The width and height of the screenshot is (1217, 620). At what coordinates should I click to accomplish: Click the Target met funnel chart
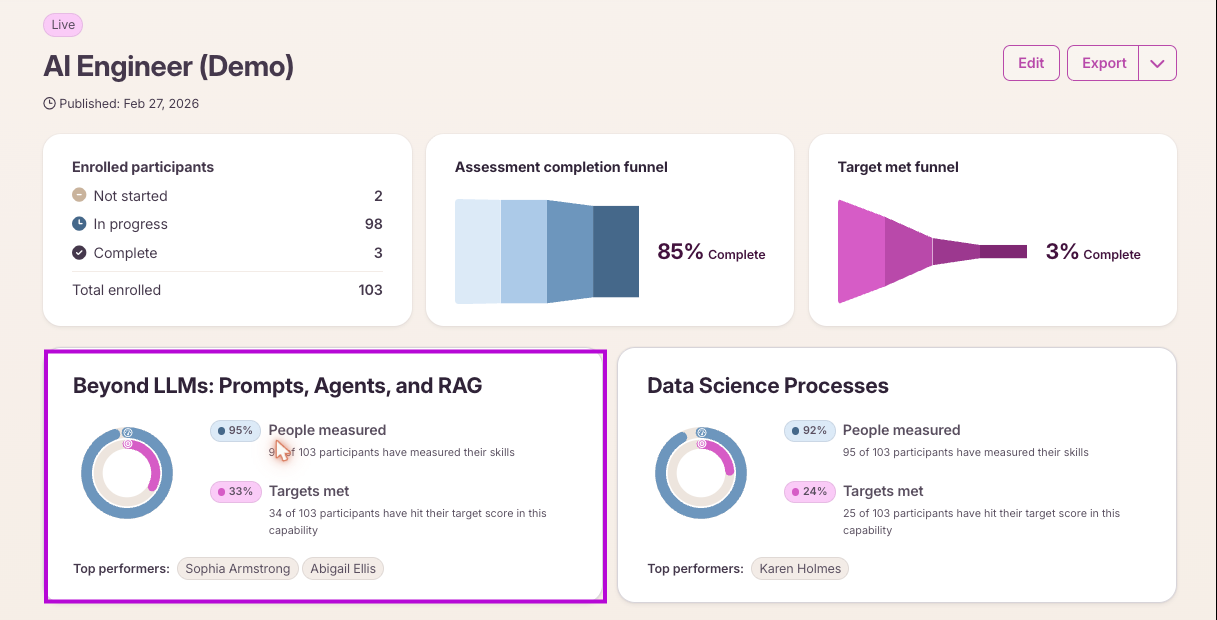(932, 251)
